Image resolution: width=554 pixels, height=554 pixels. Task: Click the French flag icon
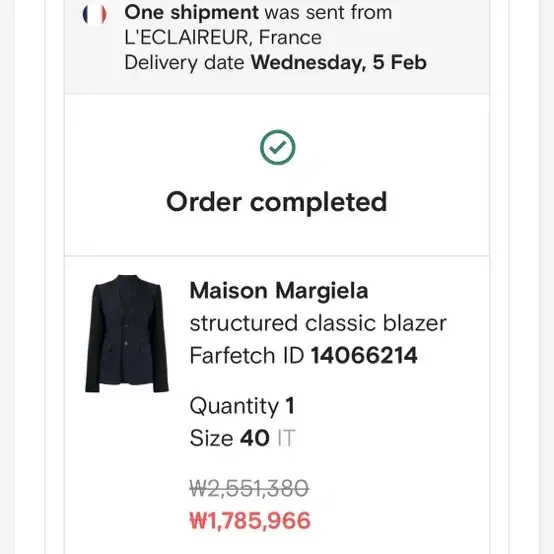94,14
